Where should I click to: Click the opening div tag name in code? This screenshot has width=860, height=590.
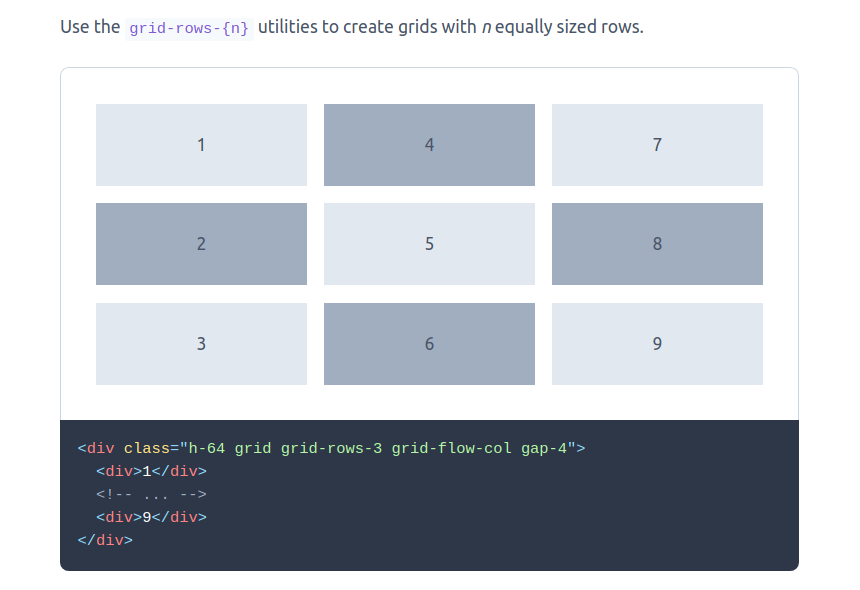click(x=100, y=448)
